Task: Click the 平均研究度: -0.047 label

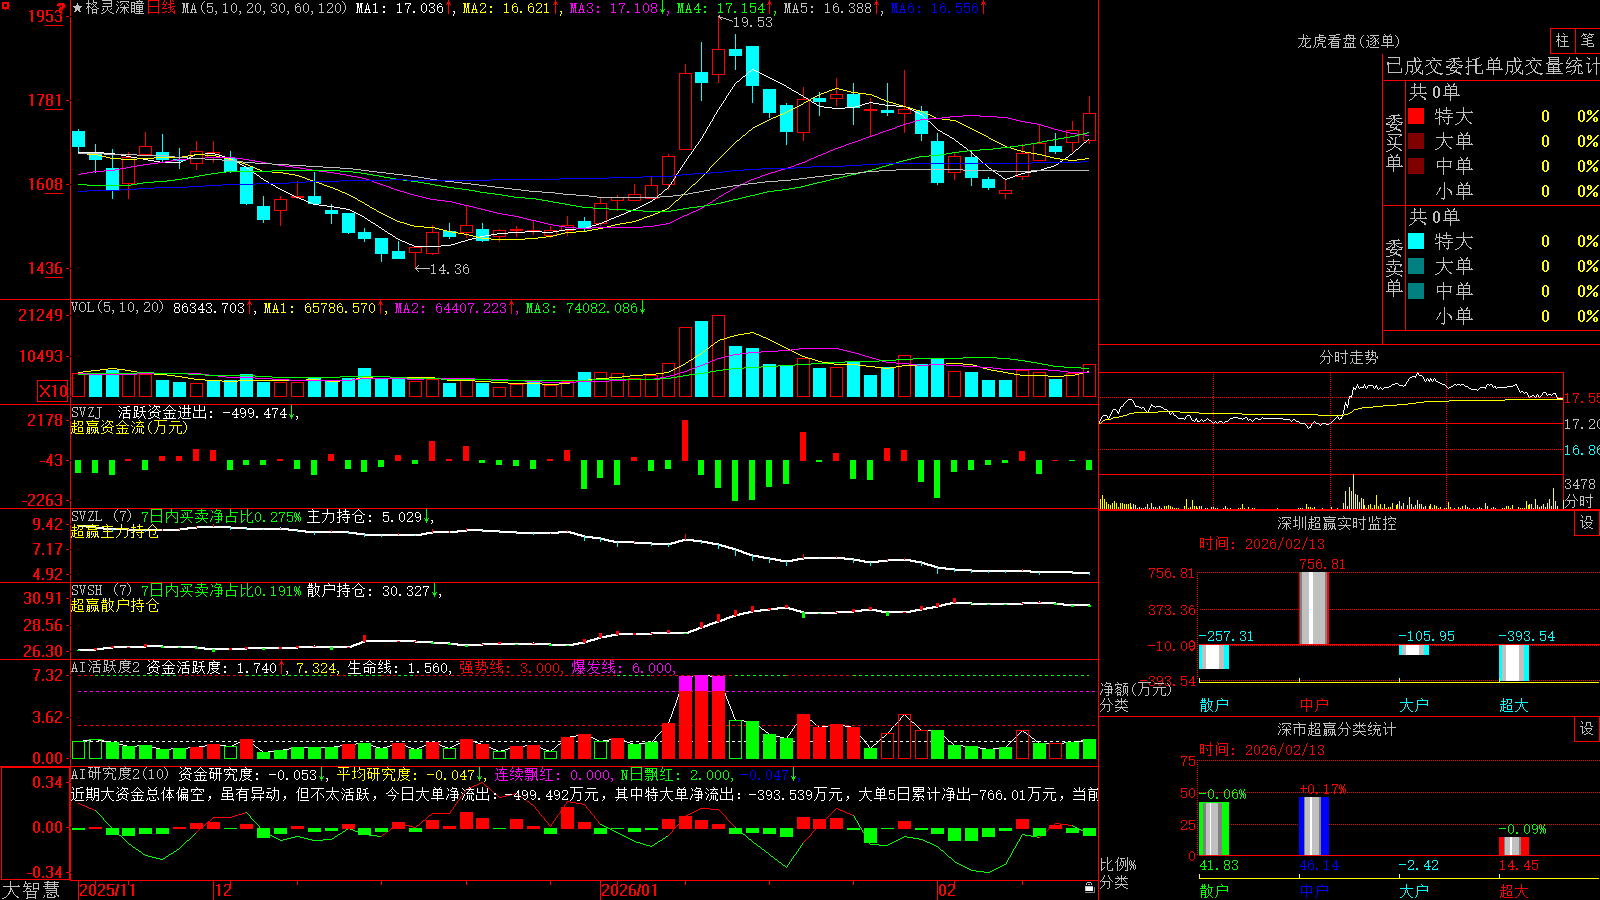Action: pos(407,775)
